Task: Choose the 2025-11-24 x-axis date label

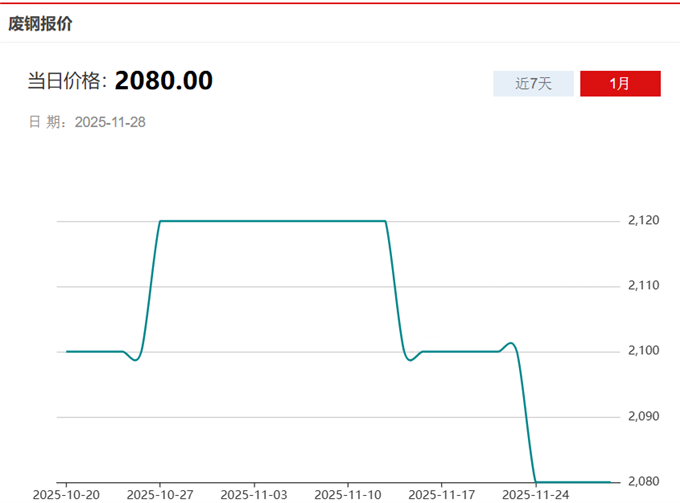Action: click(535, 494)
